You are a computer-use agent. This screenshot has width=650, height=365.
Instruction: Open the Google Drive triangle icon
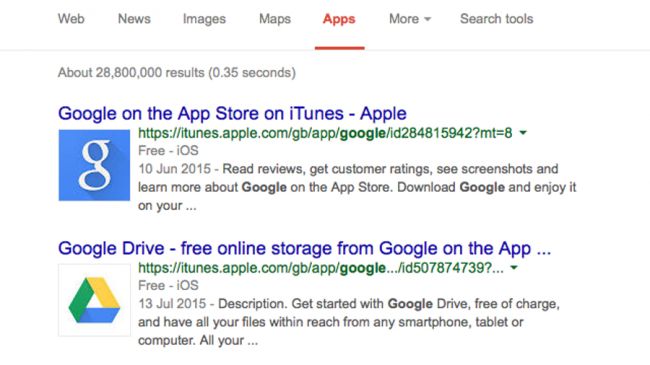point(95,300)
